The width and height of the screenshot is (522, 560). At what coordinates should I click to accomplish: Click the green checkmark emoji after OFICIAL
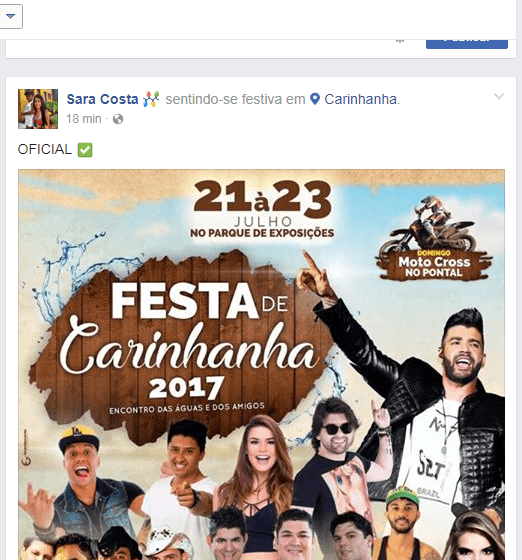coord(85,150)
